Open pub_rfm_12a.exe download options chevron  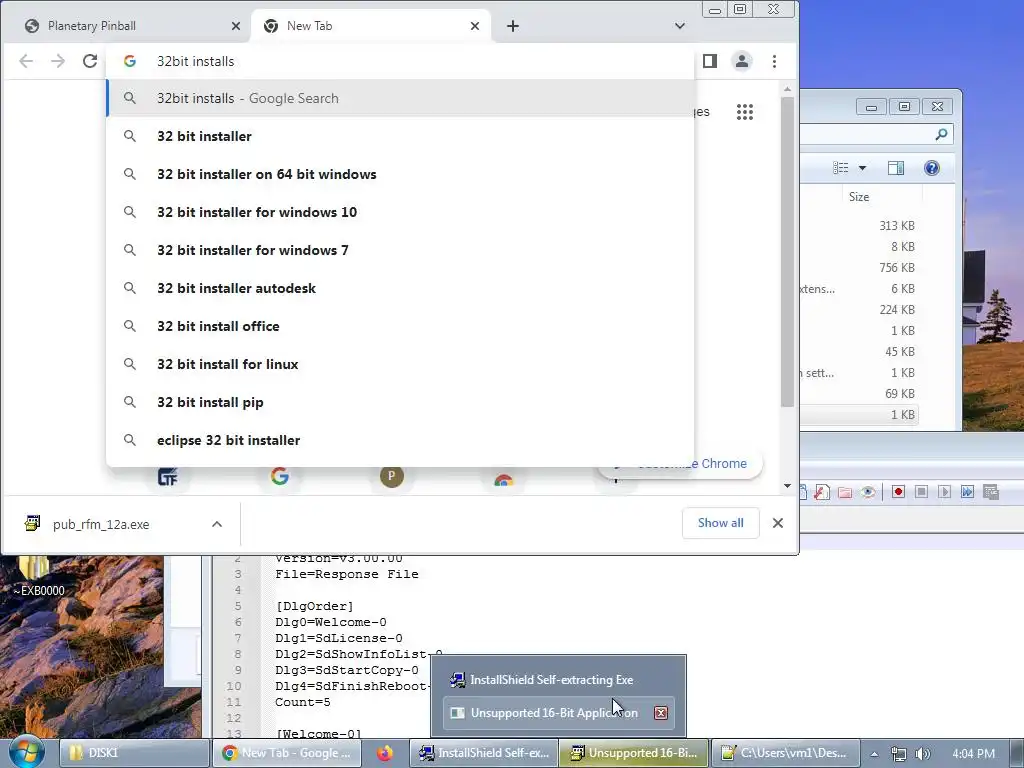pos(217,524)
